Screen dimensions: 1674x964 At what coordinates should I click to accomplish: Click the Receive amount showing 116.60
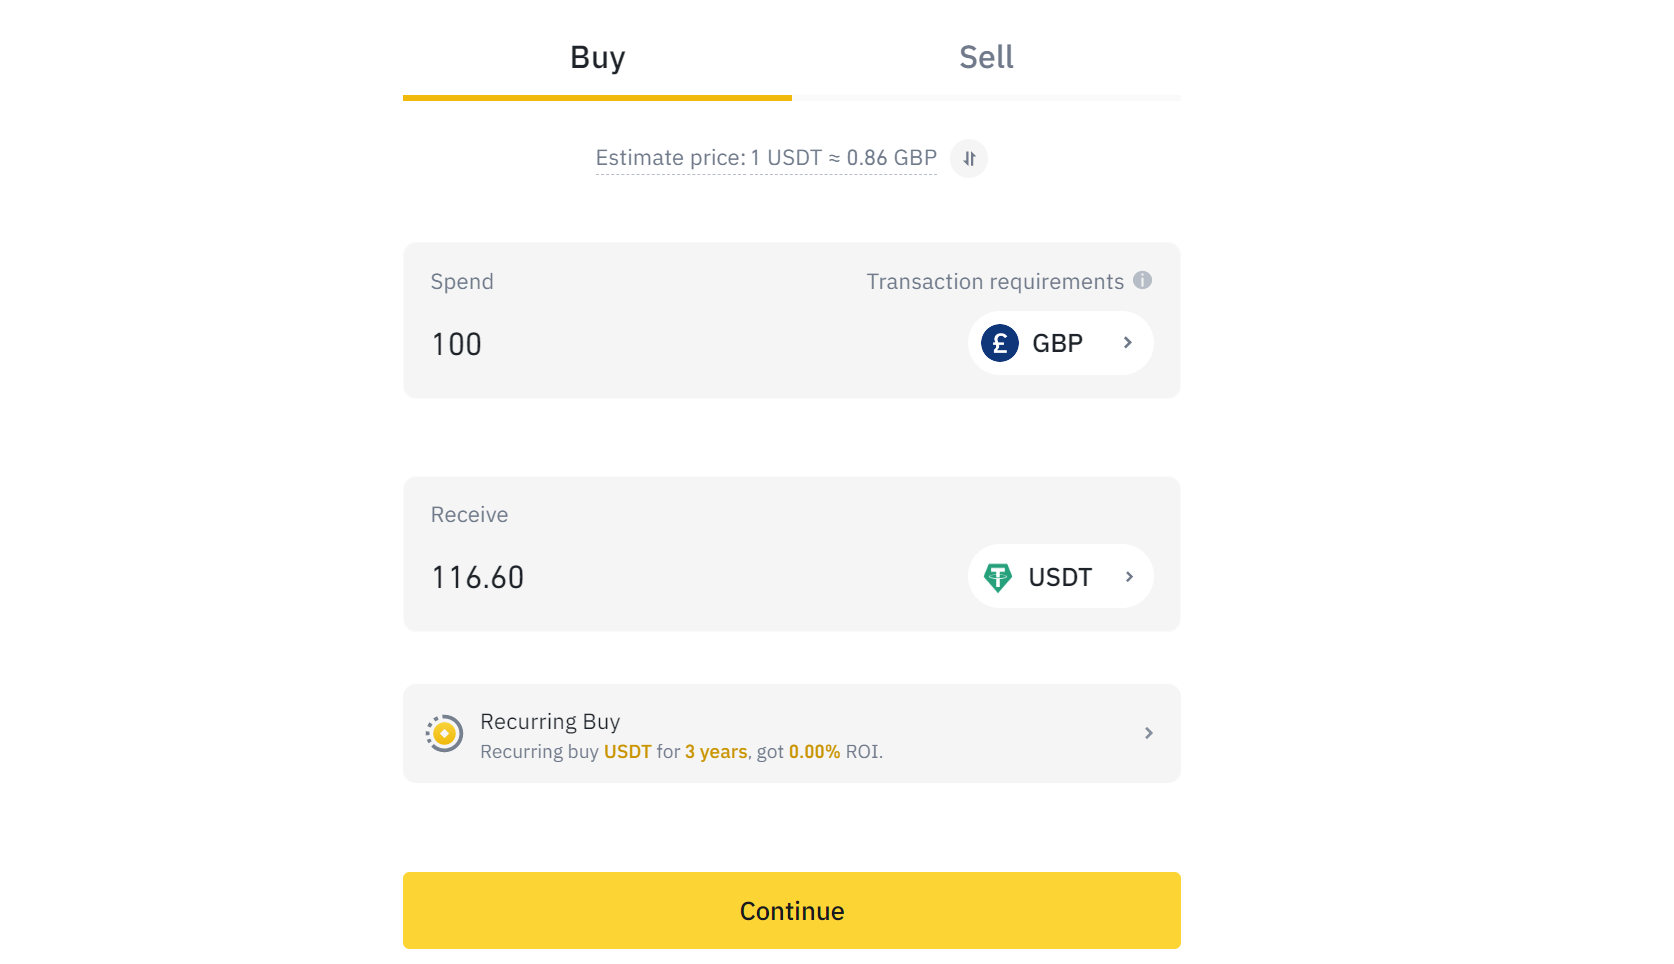point(477,576)
